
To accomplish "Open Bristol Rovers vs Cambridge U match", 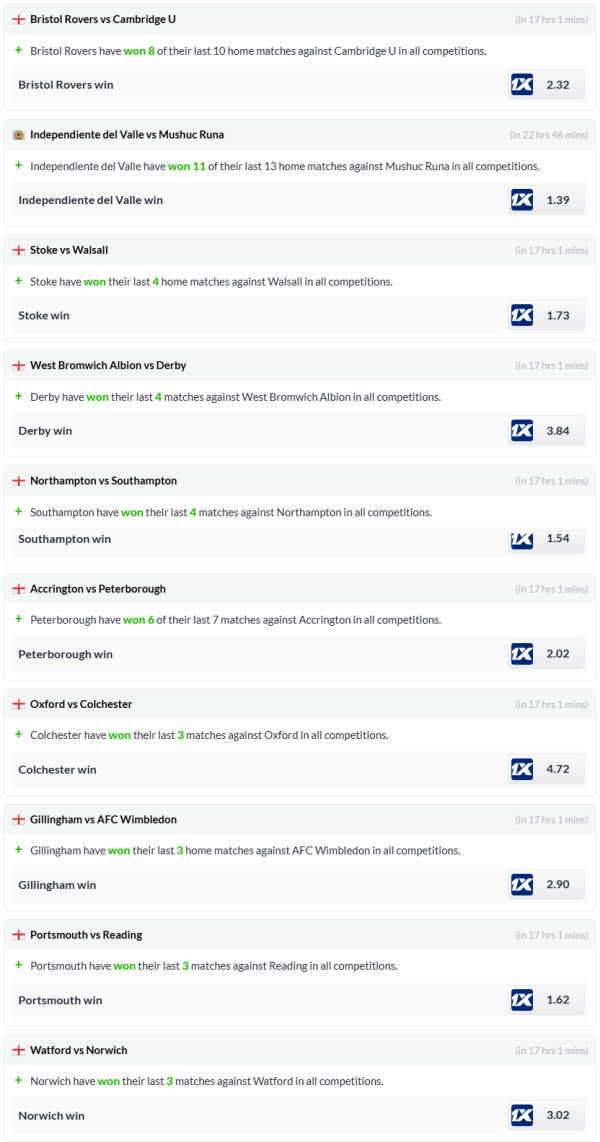I will coord(103,19).
